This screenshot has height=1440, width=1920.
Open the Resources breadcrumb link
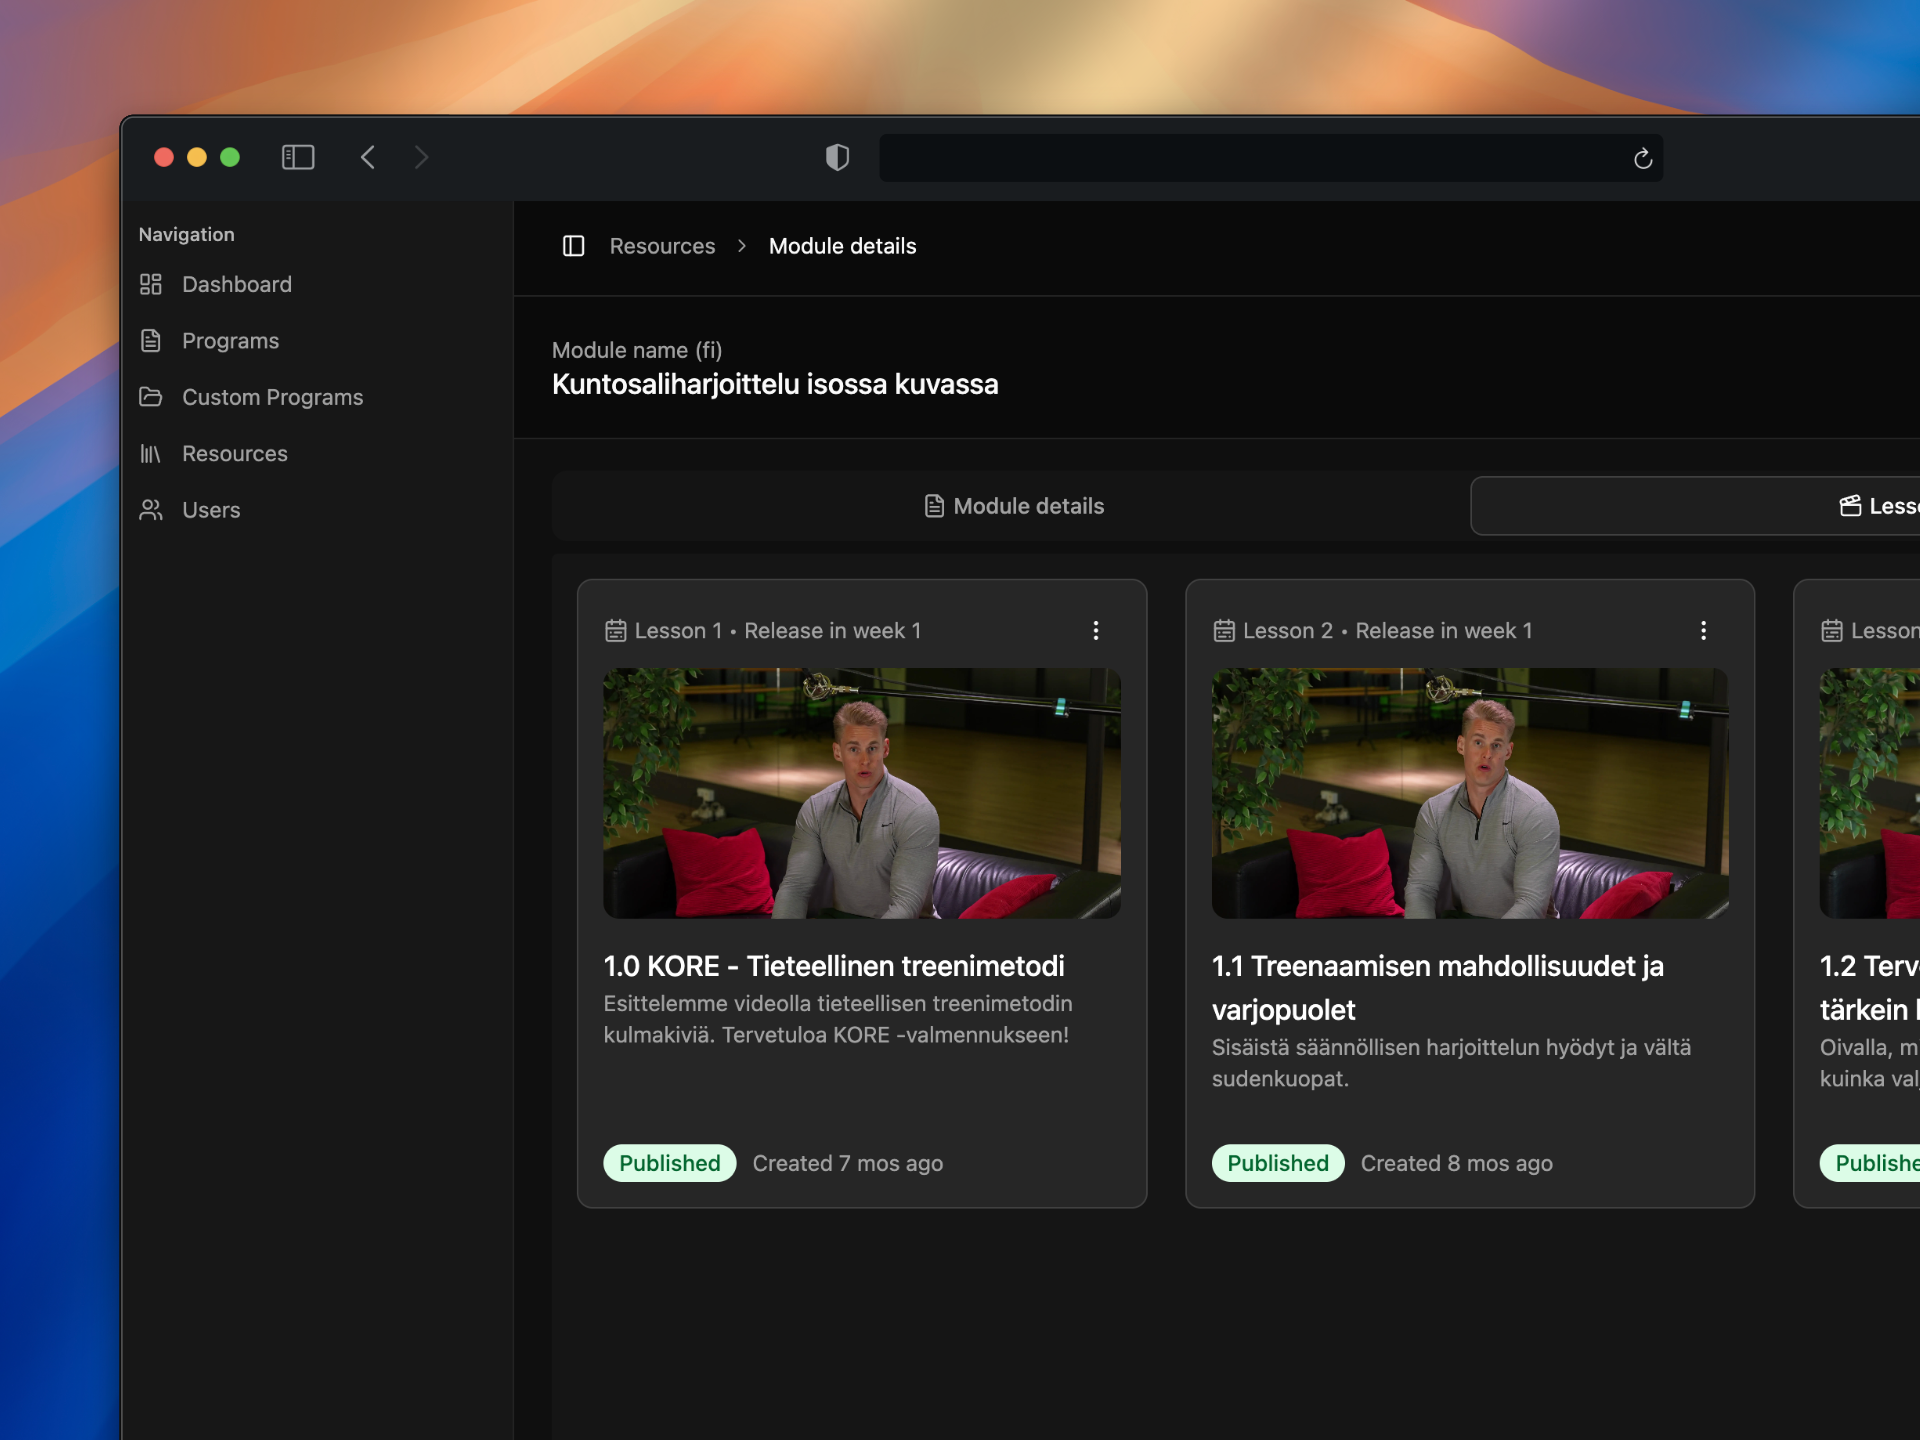[663, 246]
